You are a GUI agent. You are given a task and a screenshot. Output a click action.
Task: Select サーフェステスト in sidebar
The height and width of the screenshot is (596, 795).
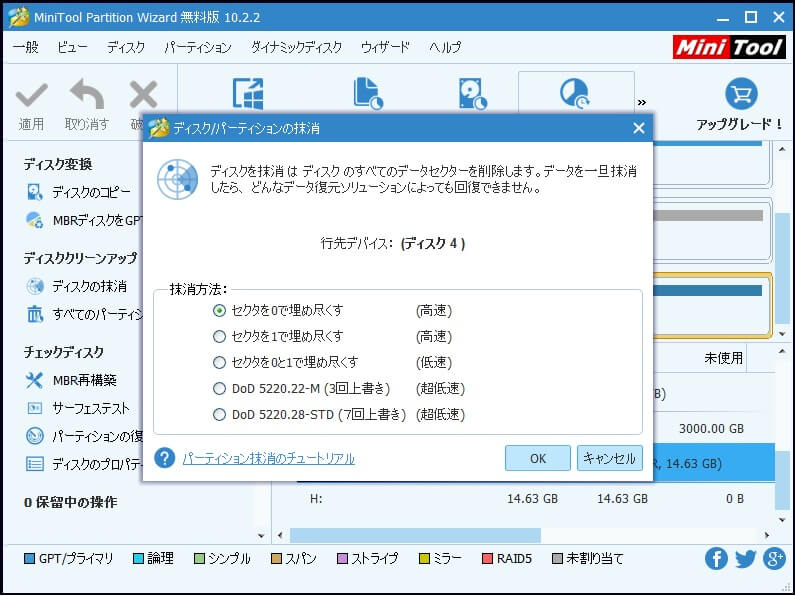coord(78,408)
